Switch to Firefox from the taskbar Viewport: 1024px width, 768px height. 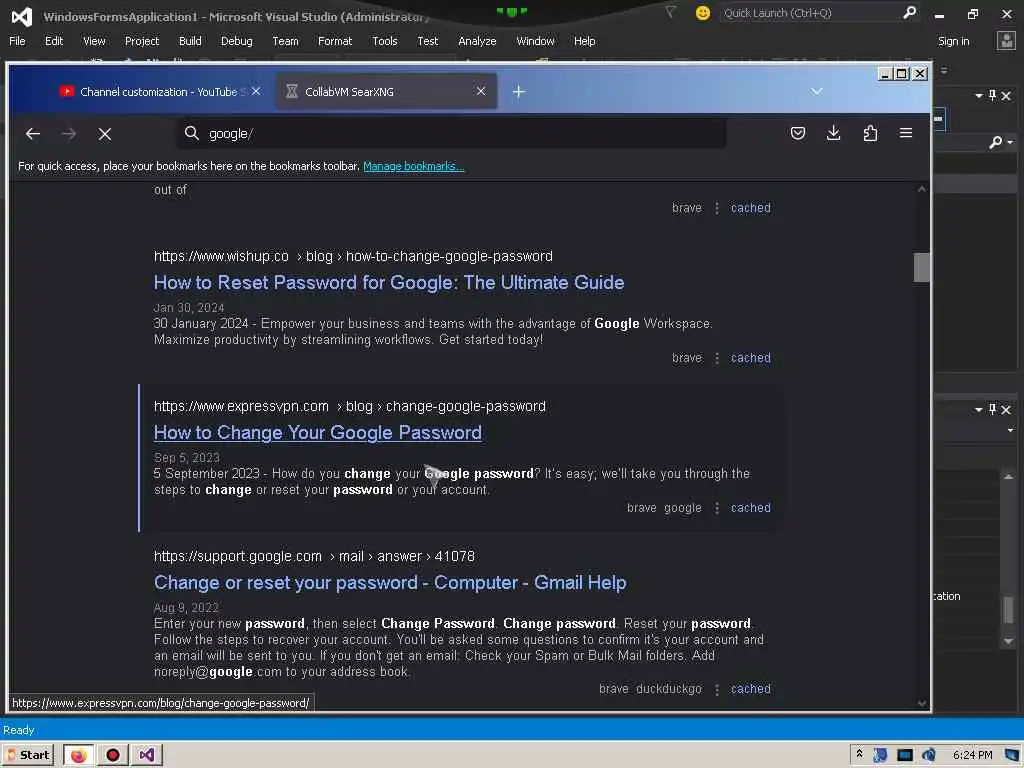pos(78,755)
